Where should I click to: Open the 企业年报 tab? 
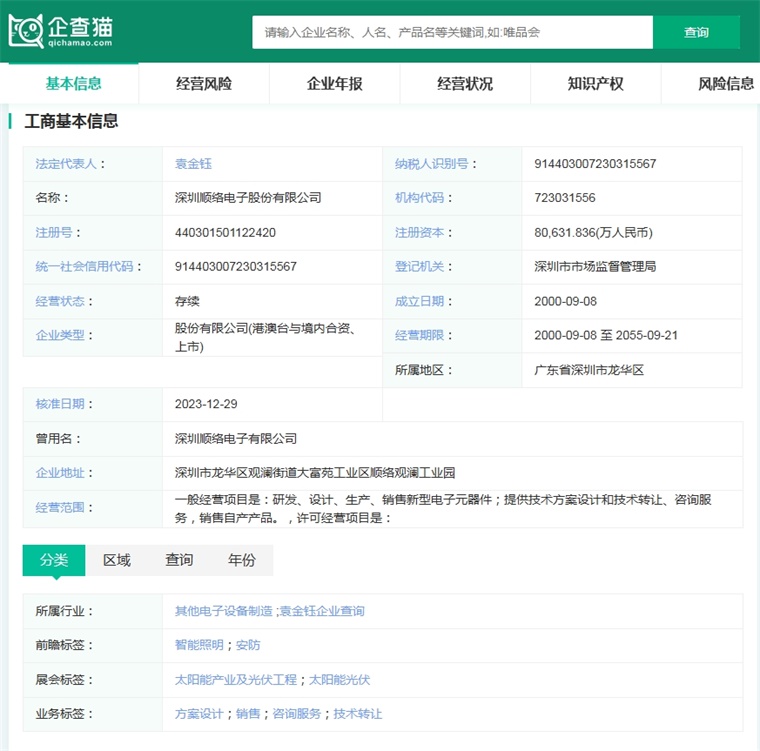(x=334, y=84)
